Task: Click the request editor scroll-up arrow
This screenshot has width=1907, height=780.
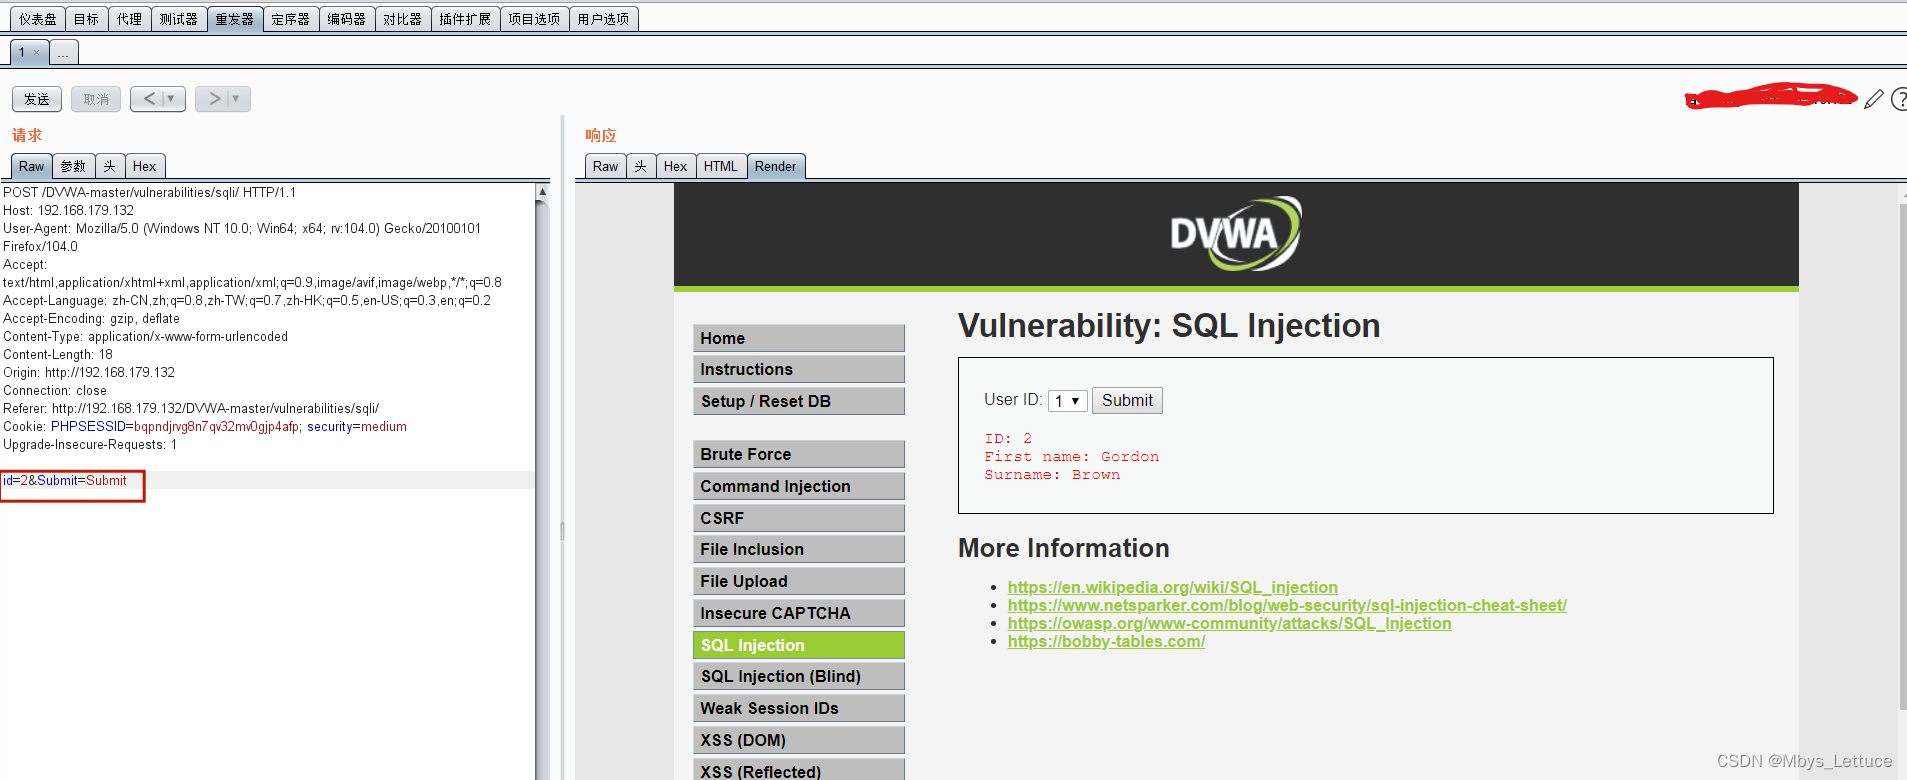Action: tap(542, 191)
